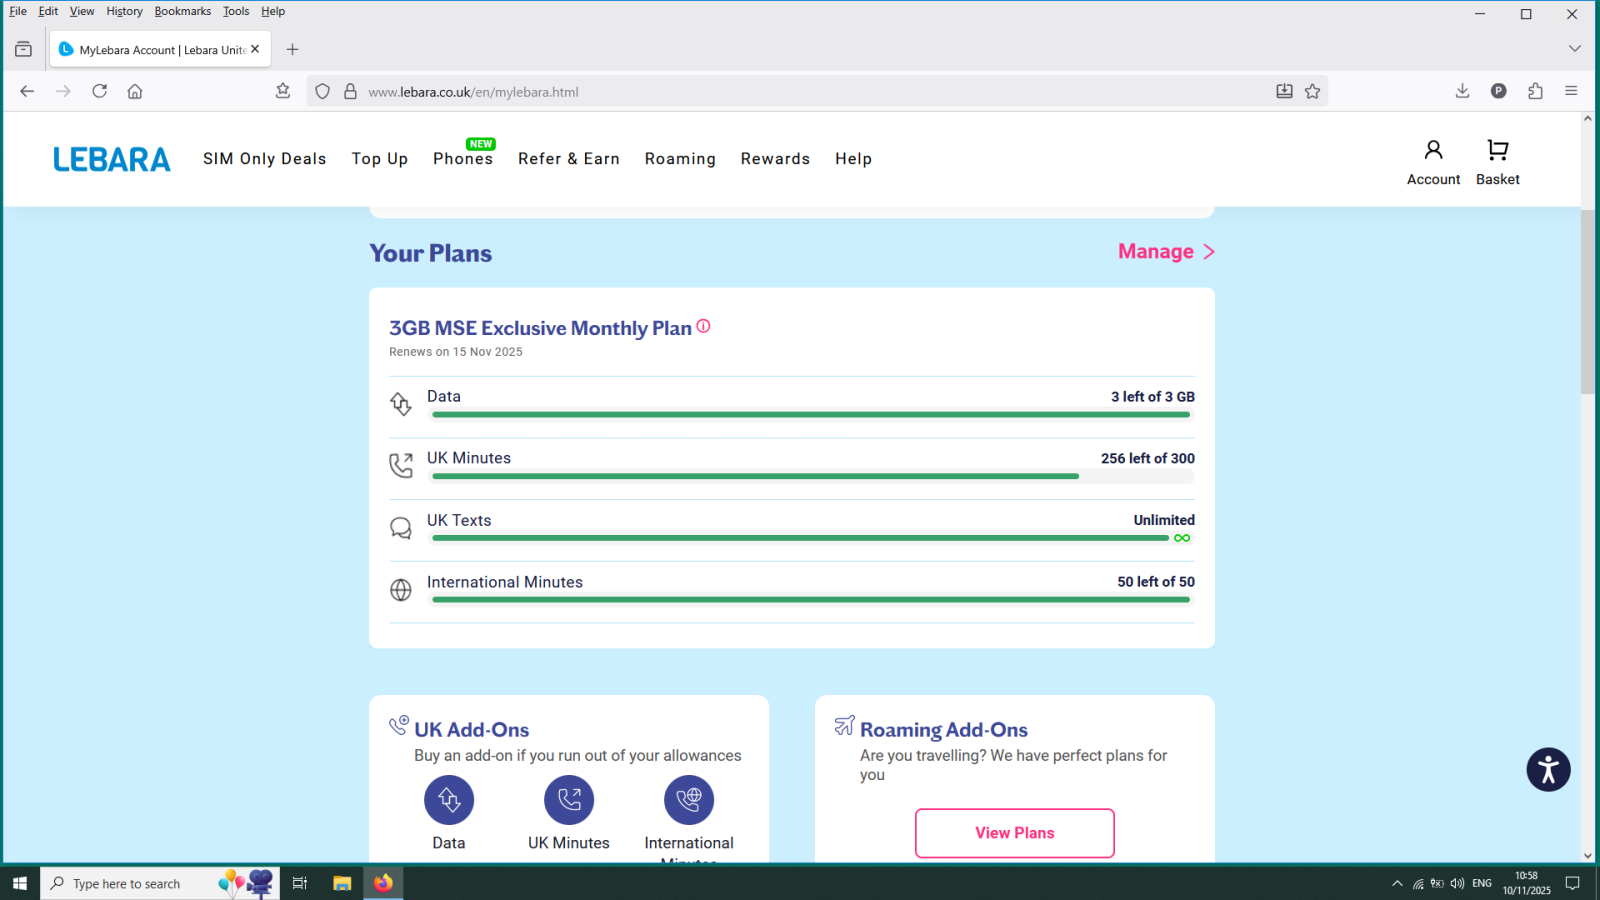Open the list all tabs dropdown
1600x900 pixels.
pyautogui.click(x=1574, y=49)
